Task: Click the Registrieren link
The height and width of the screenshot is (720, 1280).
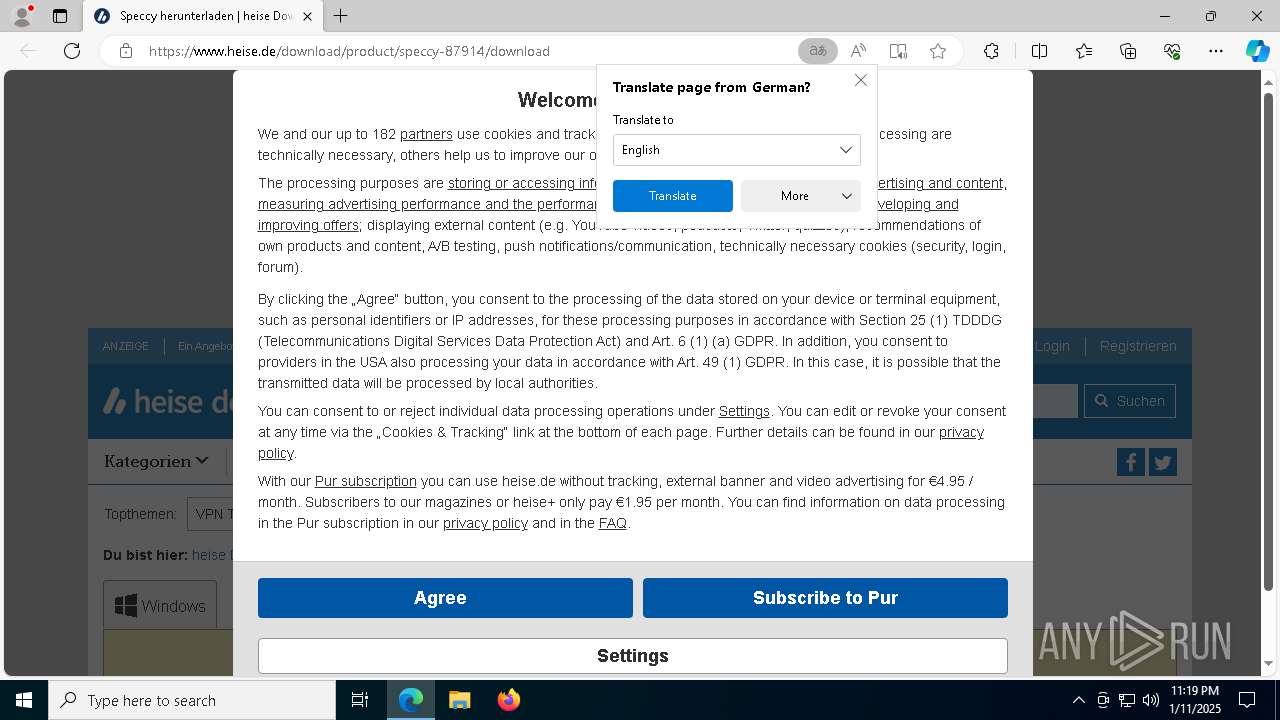Action: coord(1138,346)
